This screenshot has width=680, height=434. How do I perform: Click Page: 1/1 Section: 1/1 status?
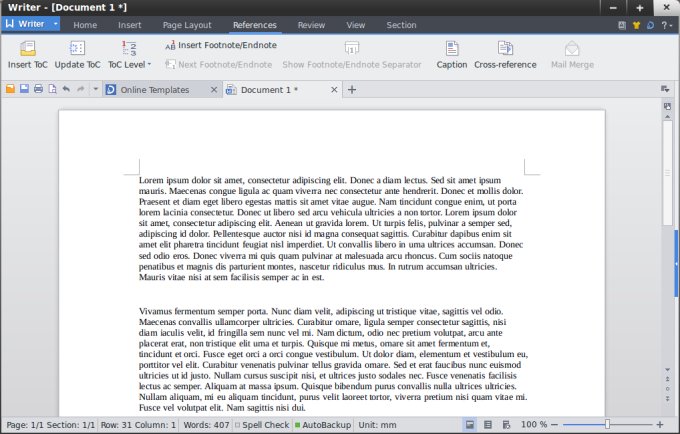(x=51, y=425)
